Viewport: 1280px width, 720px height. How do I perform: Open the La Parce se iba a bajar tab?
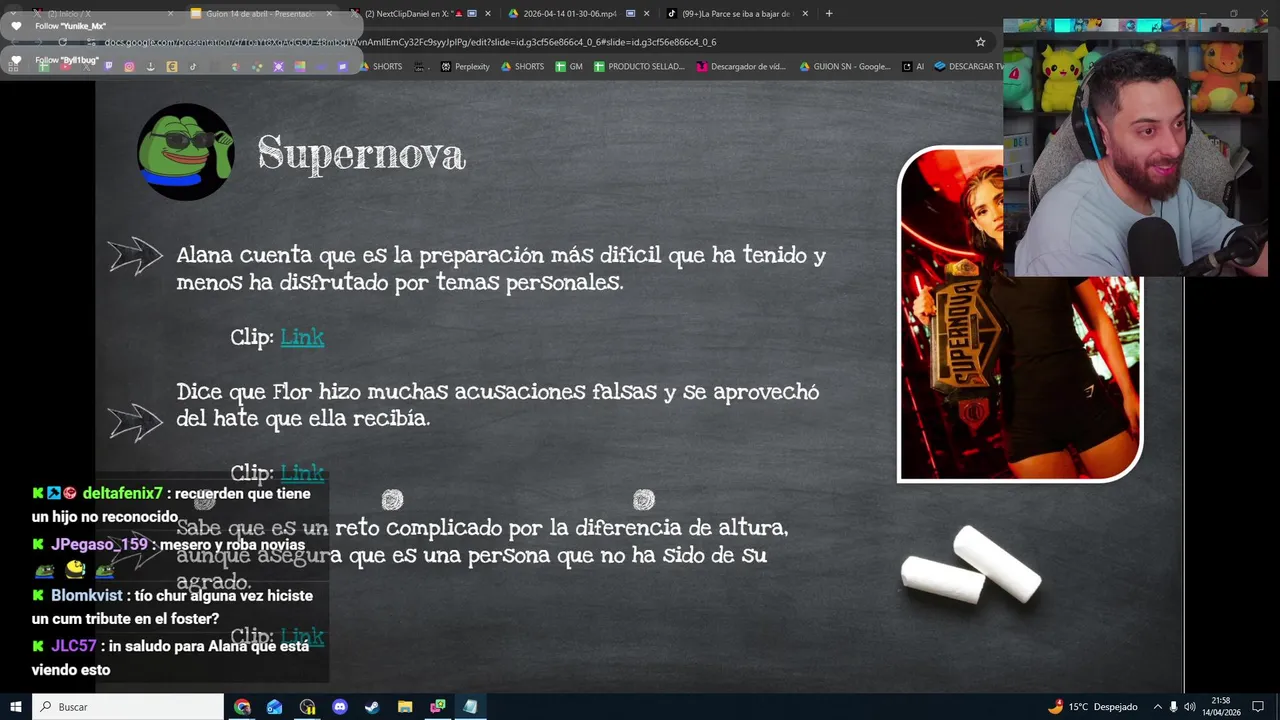pyautogui.click(x=735, y=13)
